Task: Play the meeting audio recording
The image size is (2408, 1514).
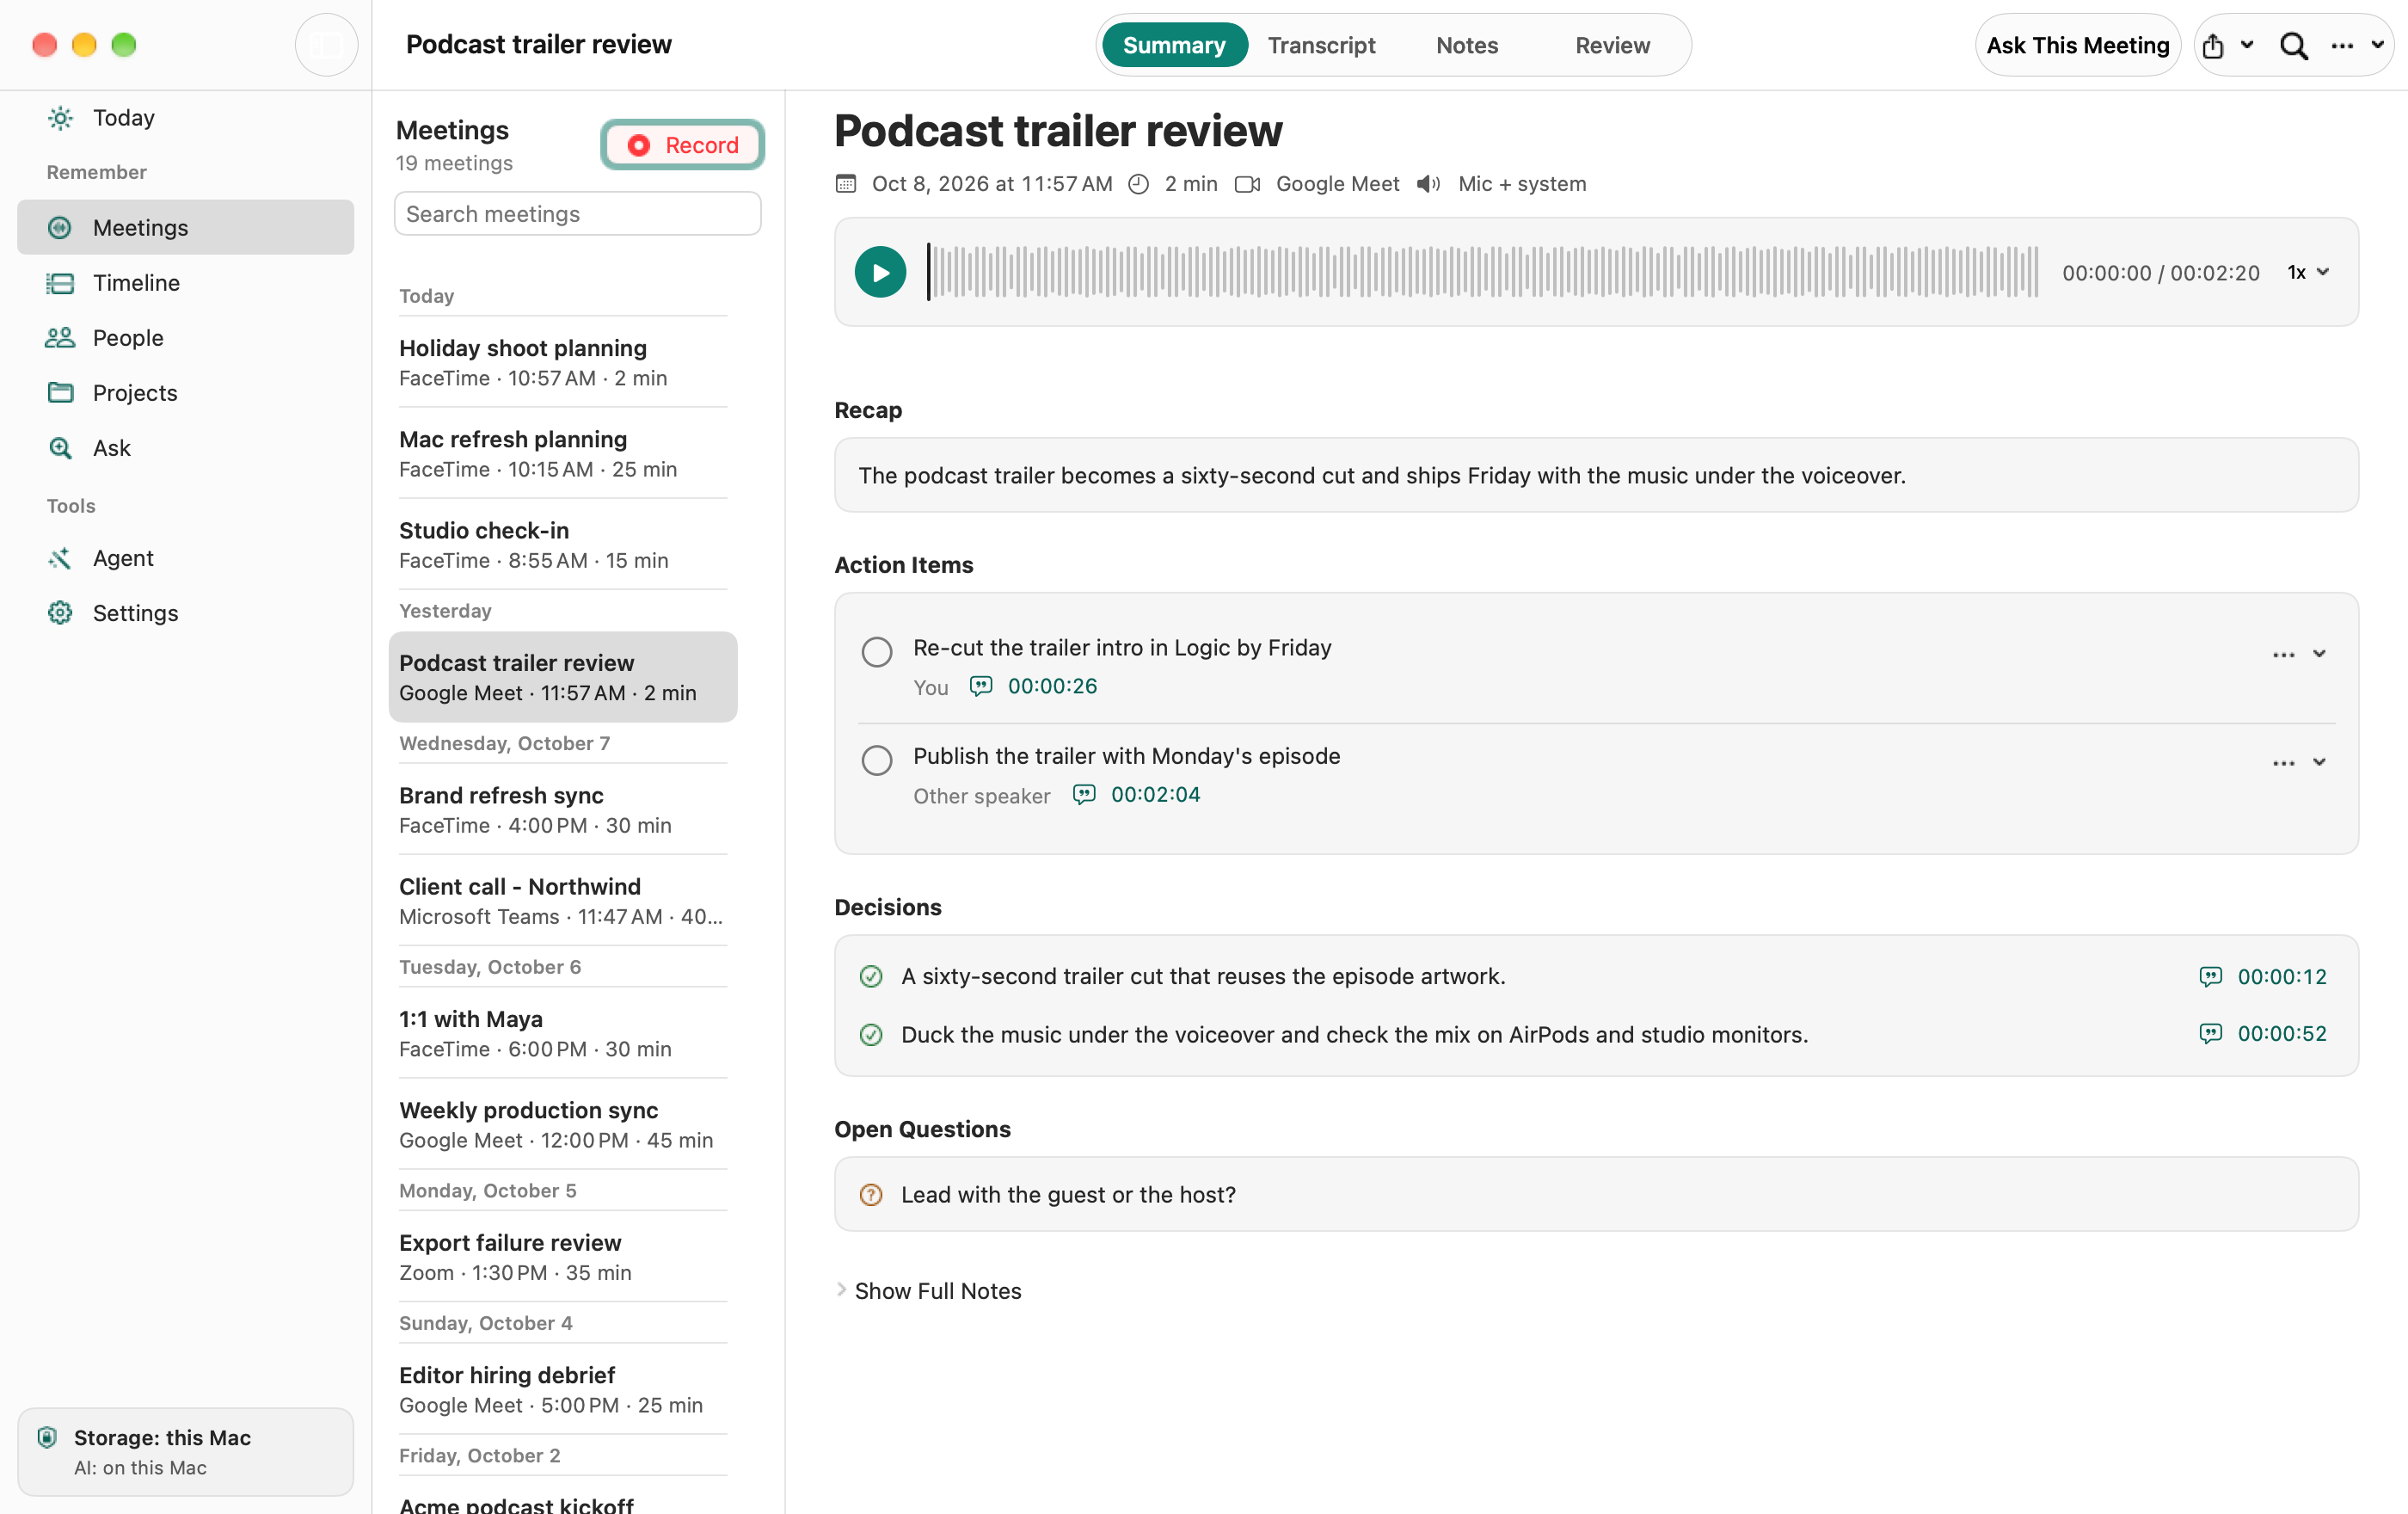Action: coord(880,272)
